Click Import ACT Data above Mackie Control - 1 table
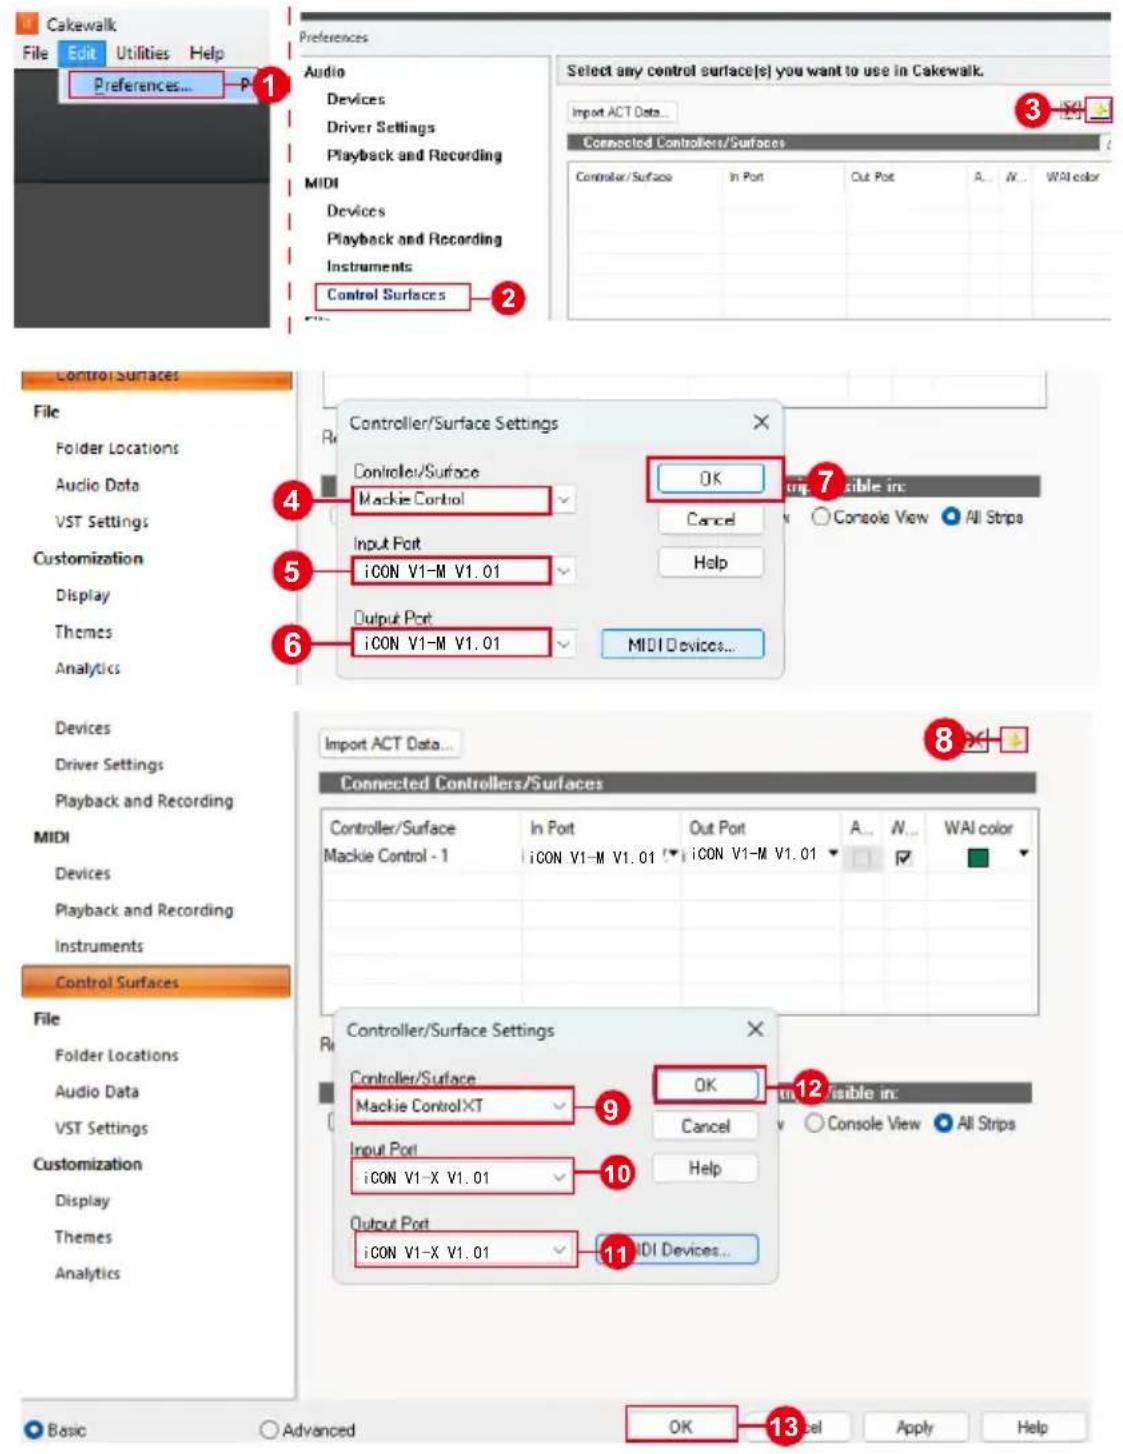Image resolution: width=1123 pixels, height=1454 pixels. [x=389, y=743]
